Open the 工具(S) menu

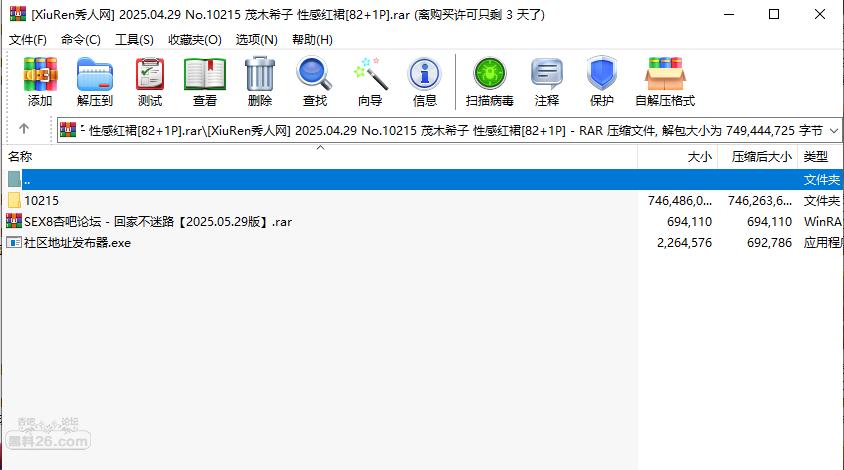(134, 40)
